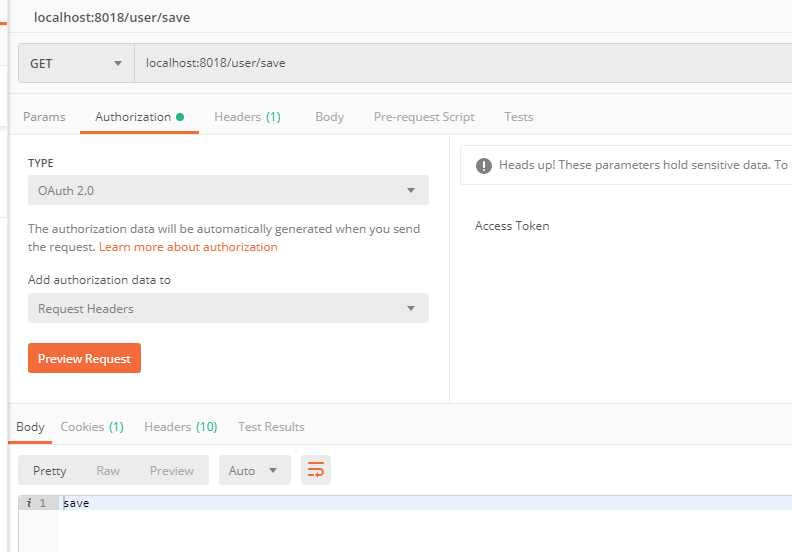
Task: Click the 'save' response text
Action: (x=76, y=503)
